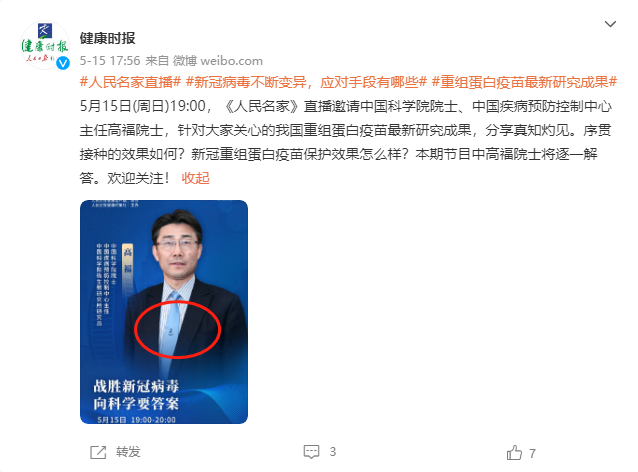Open the 3 comments count
The height and width of the screenshot is (472, 638).
(332, 452)
